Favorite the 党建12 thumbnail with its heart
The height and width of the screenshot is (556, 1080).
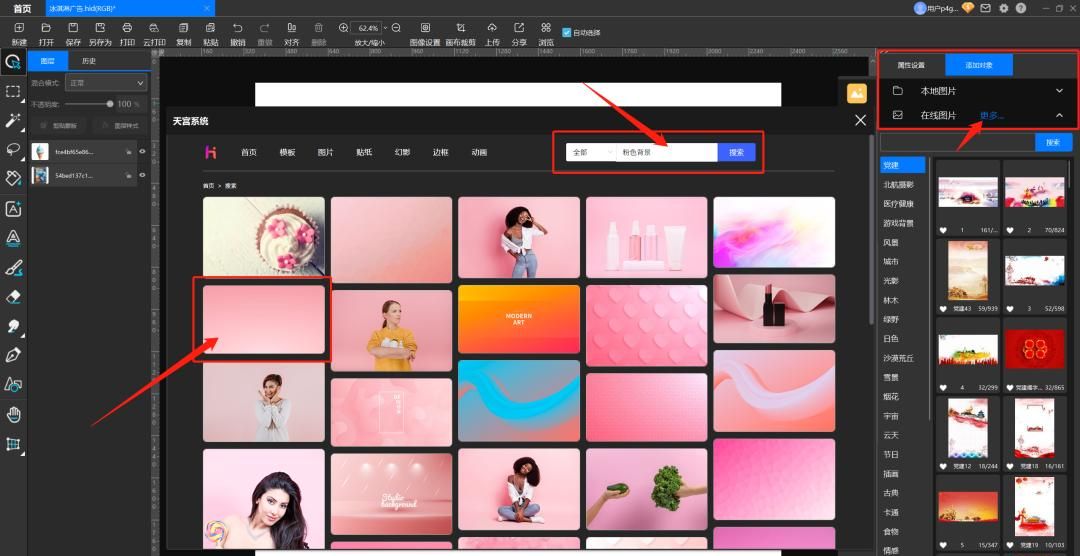(943, 466)
